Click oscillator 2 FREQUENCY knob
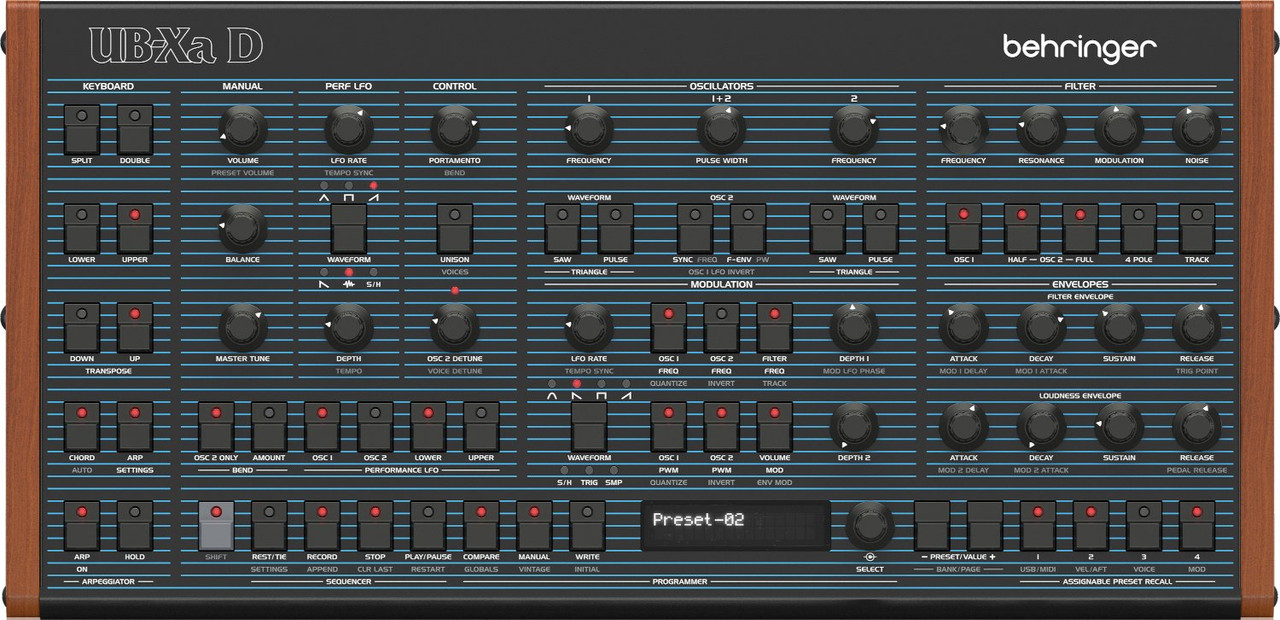The width and height of the screenshot is (1280, 620). click(853, 129)
